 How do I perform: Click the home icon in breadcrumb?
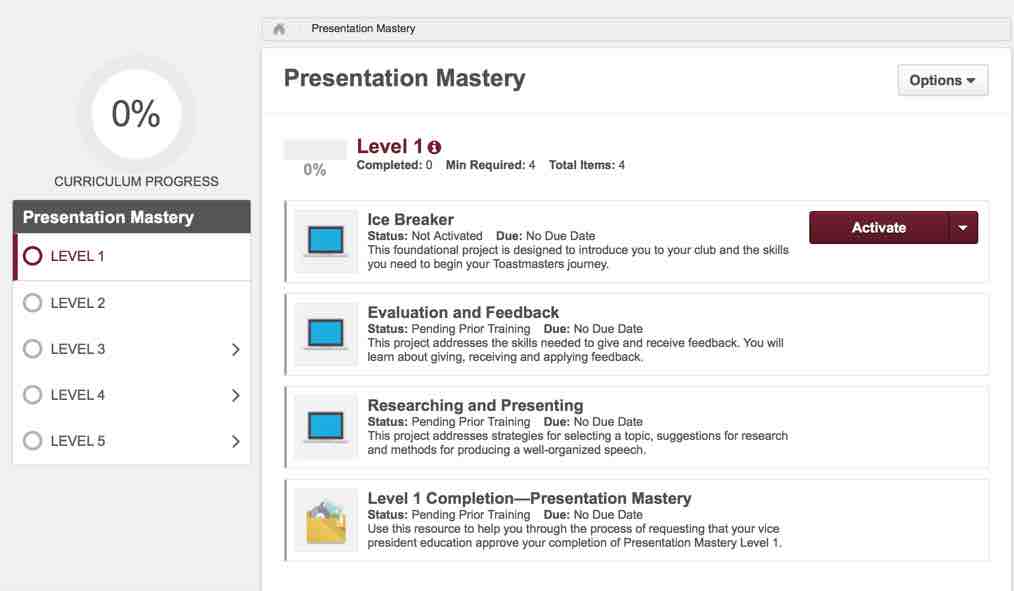(279, 29)
